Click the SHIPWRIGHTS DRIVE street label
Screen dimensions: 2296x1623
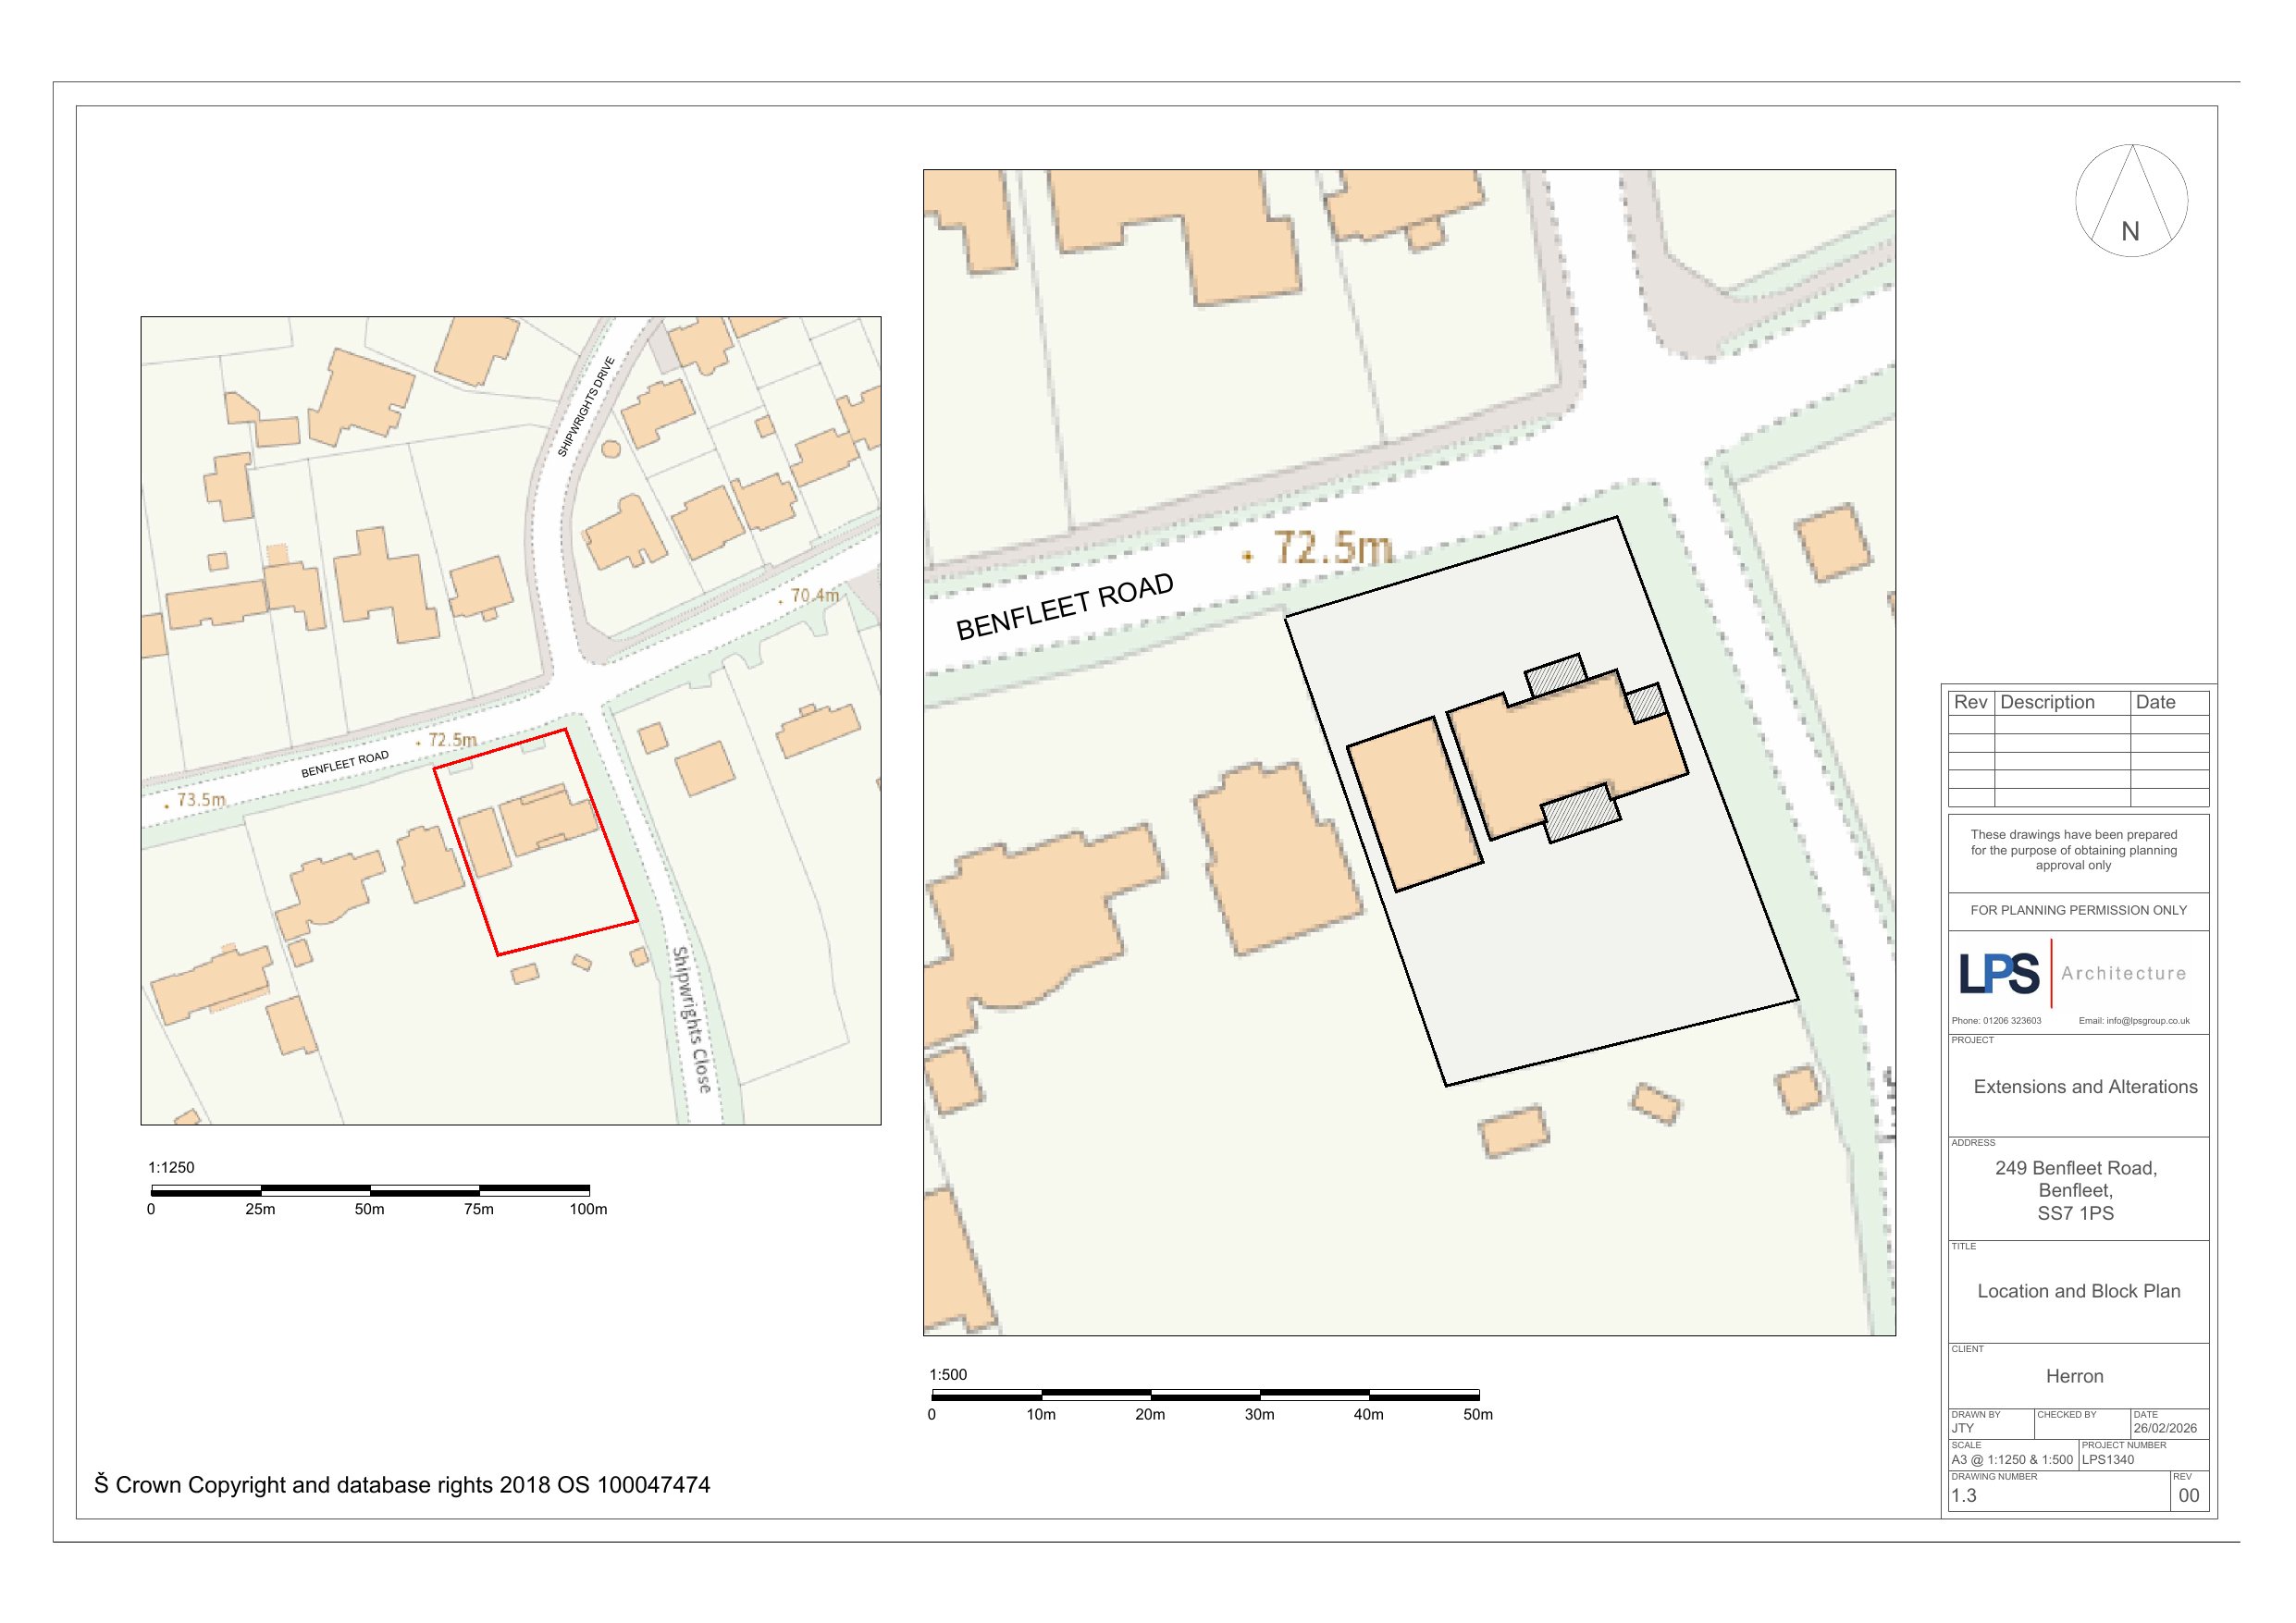click(586, 406)
